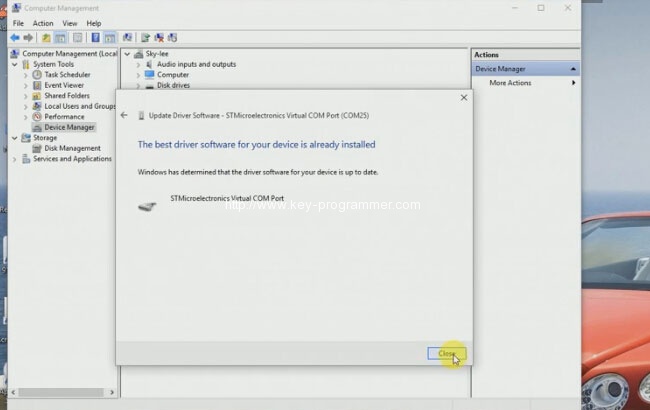650x410 pixels.
Task: Expand the Performance node
Action: (x=26, y=117)
